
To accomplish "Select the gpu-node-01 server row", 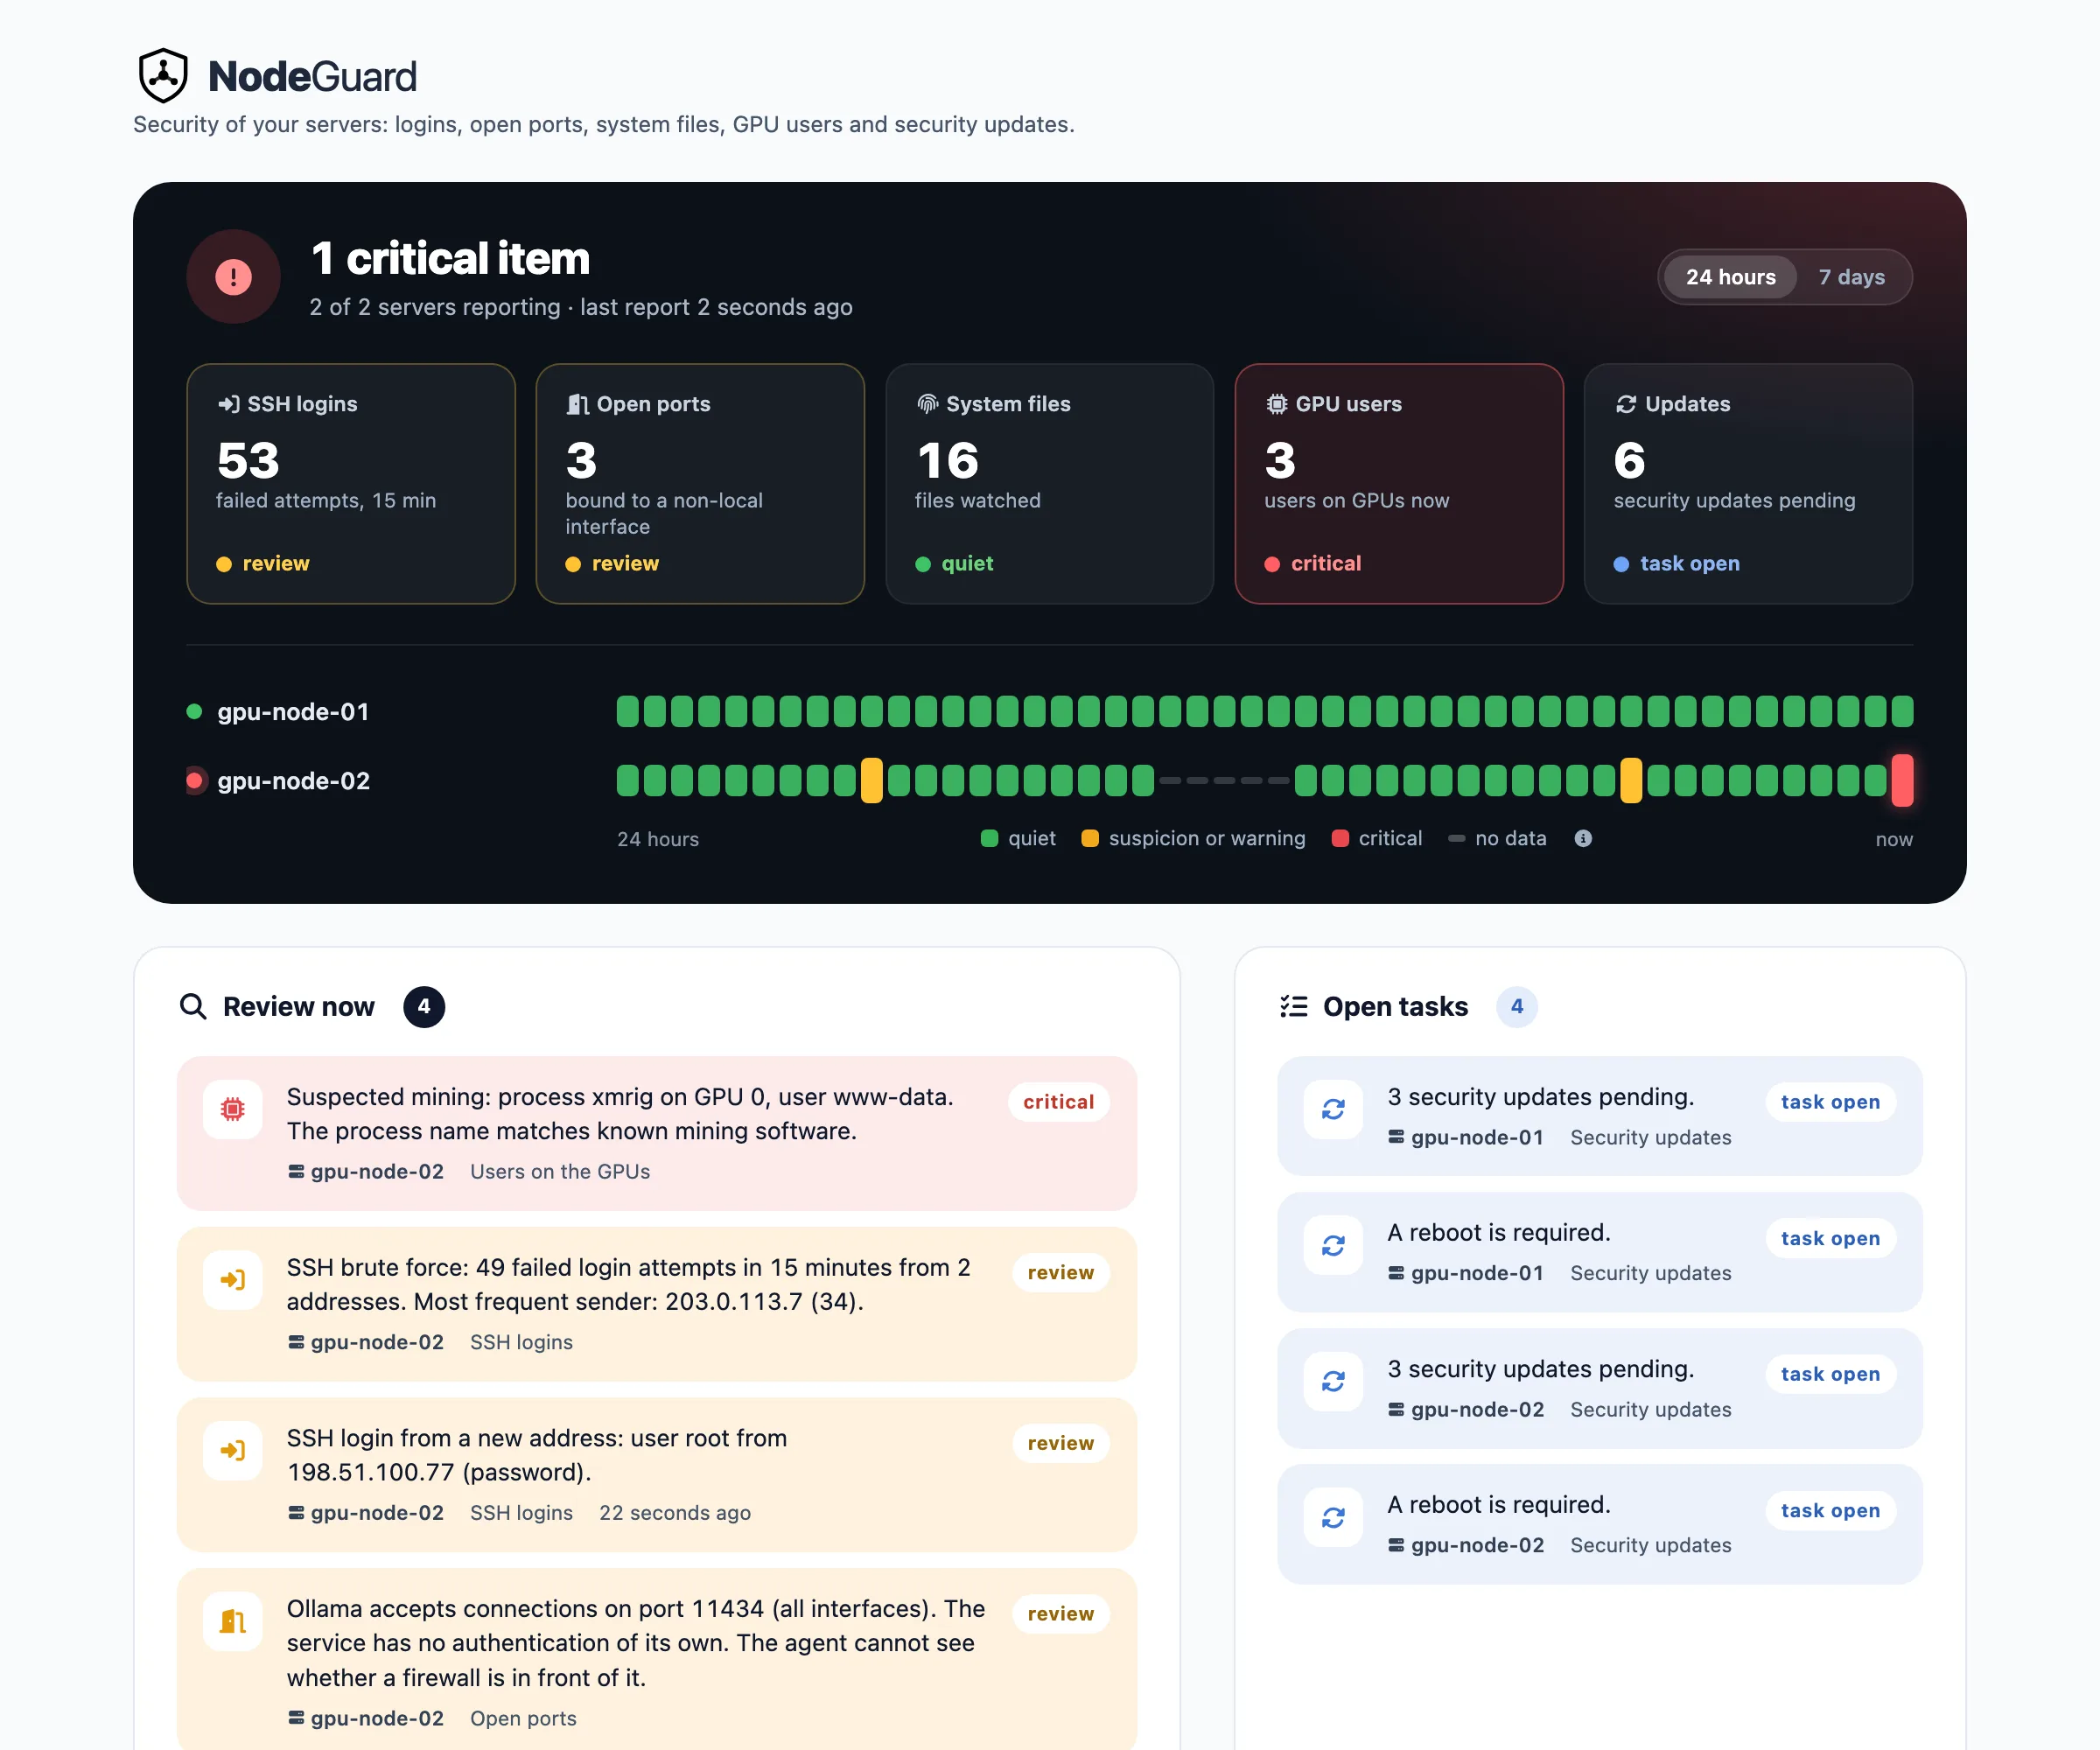I will [1049, 712].
